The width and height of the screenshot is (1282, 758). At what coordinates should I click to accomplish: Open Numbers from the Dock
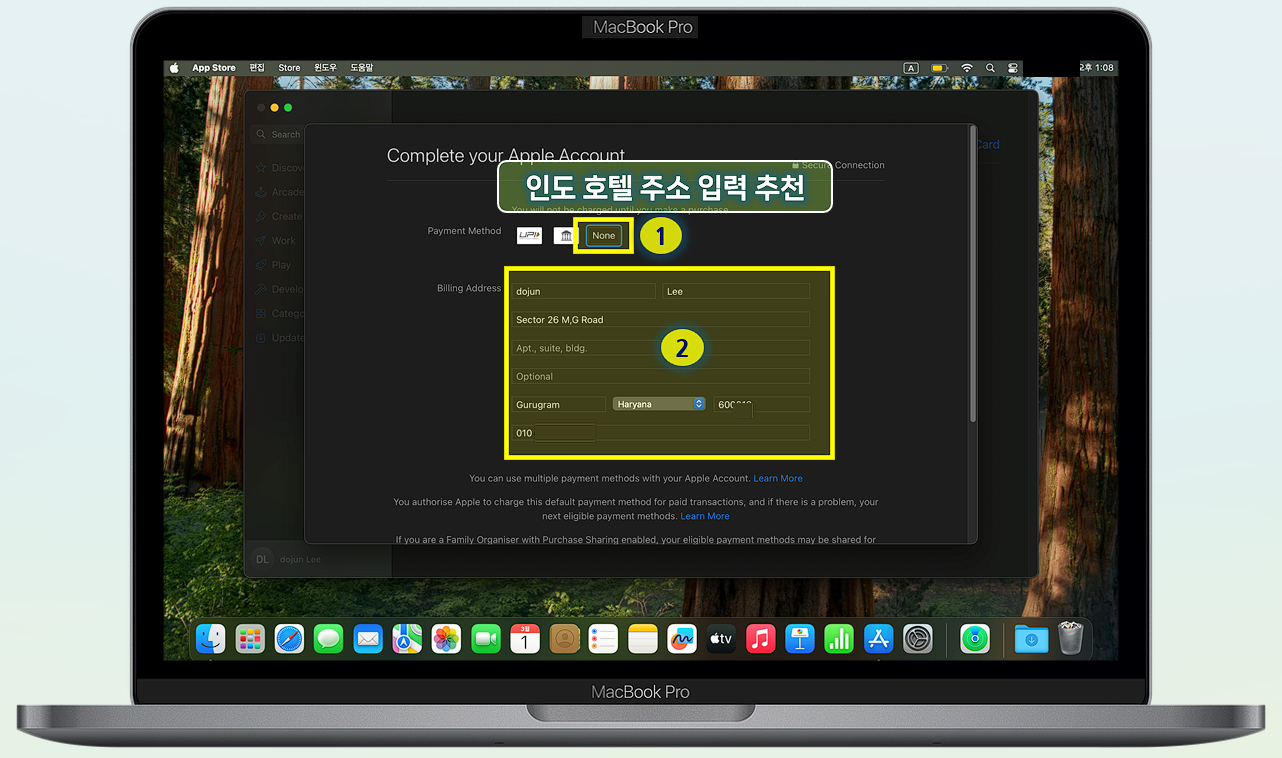tap(839, 638)
